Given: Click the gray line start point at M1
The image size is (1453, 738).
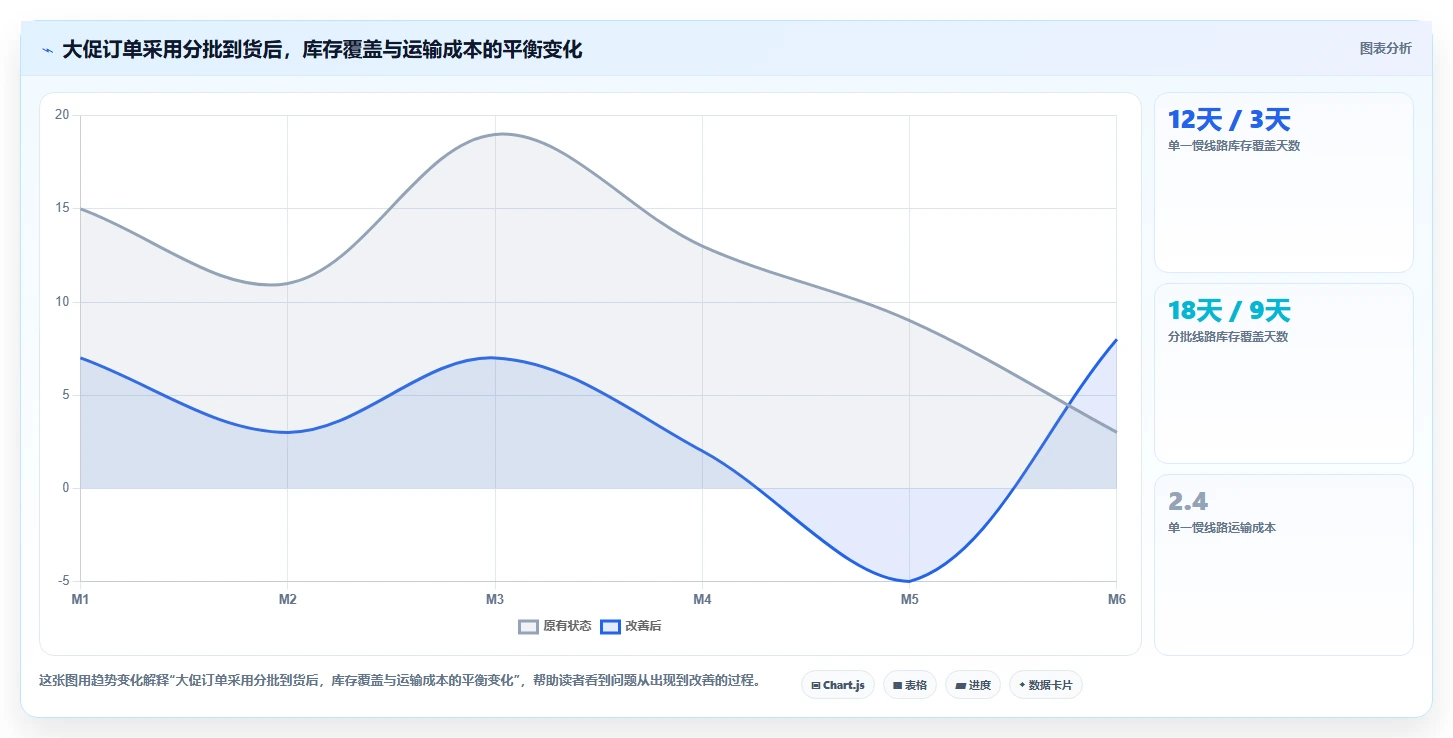Looking at the screenshot, I should point(81,209).
